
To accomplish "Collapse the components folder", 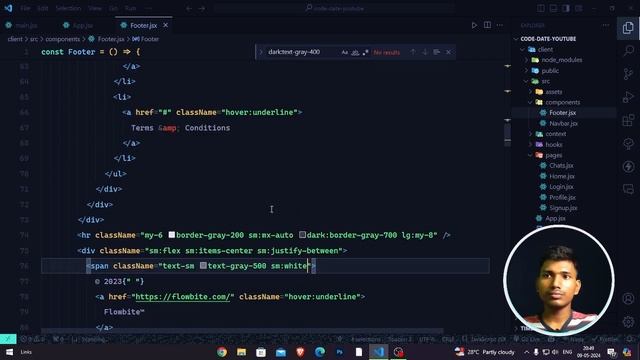I will pyautogui.click(x=531, y=102).
